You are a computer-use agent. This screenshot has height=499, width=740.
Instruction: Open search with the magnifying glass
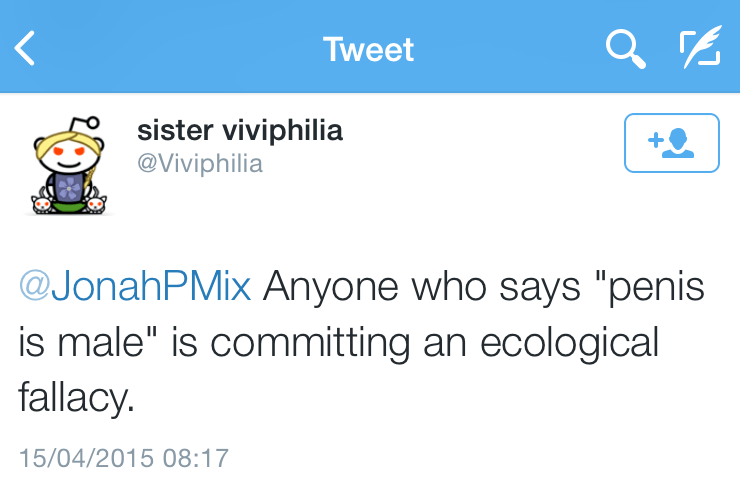626,48
